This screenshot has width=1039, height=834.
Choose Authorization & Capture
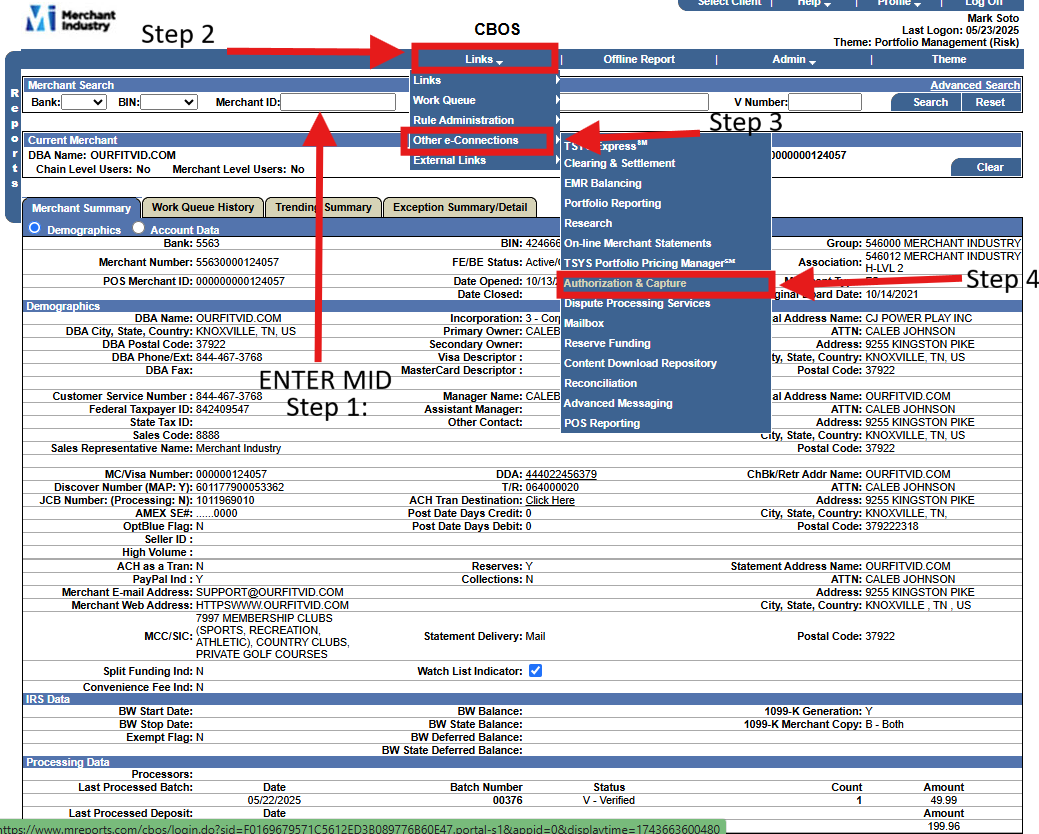point(665,284)
